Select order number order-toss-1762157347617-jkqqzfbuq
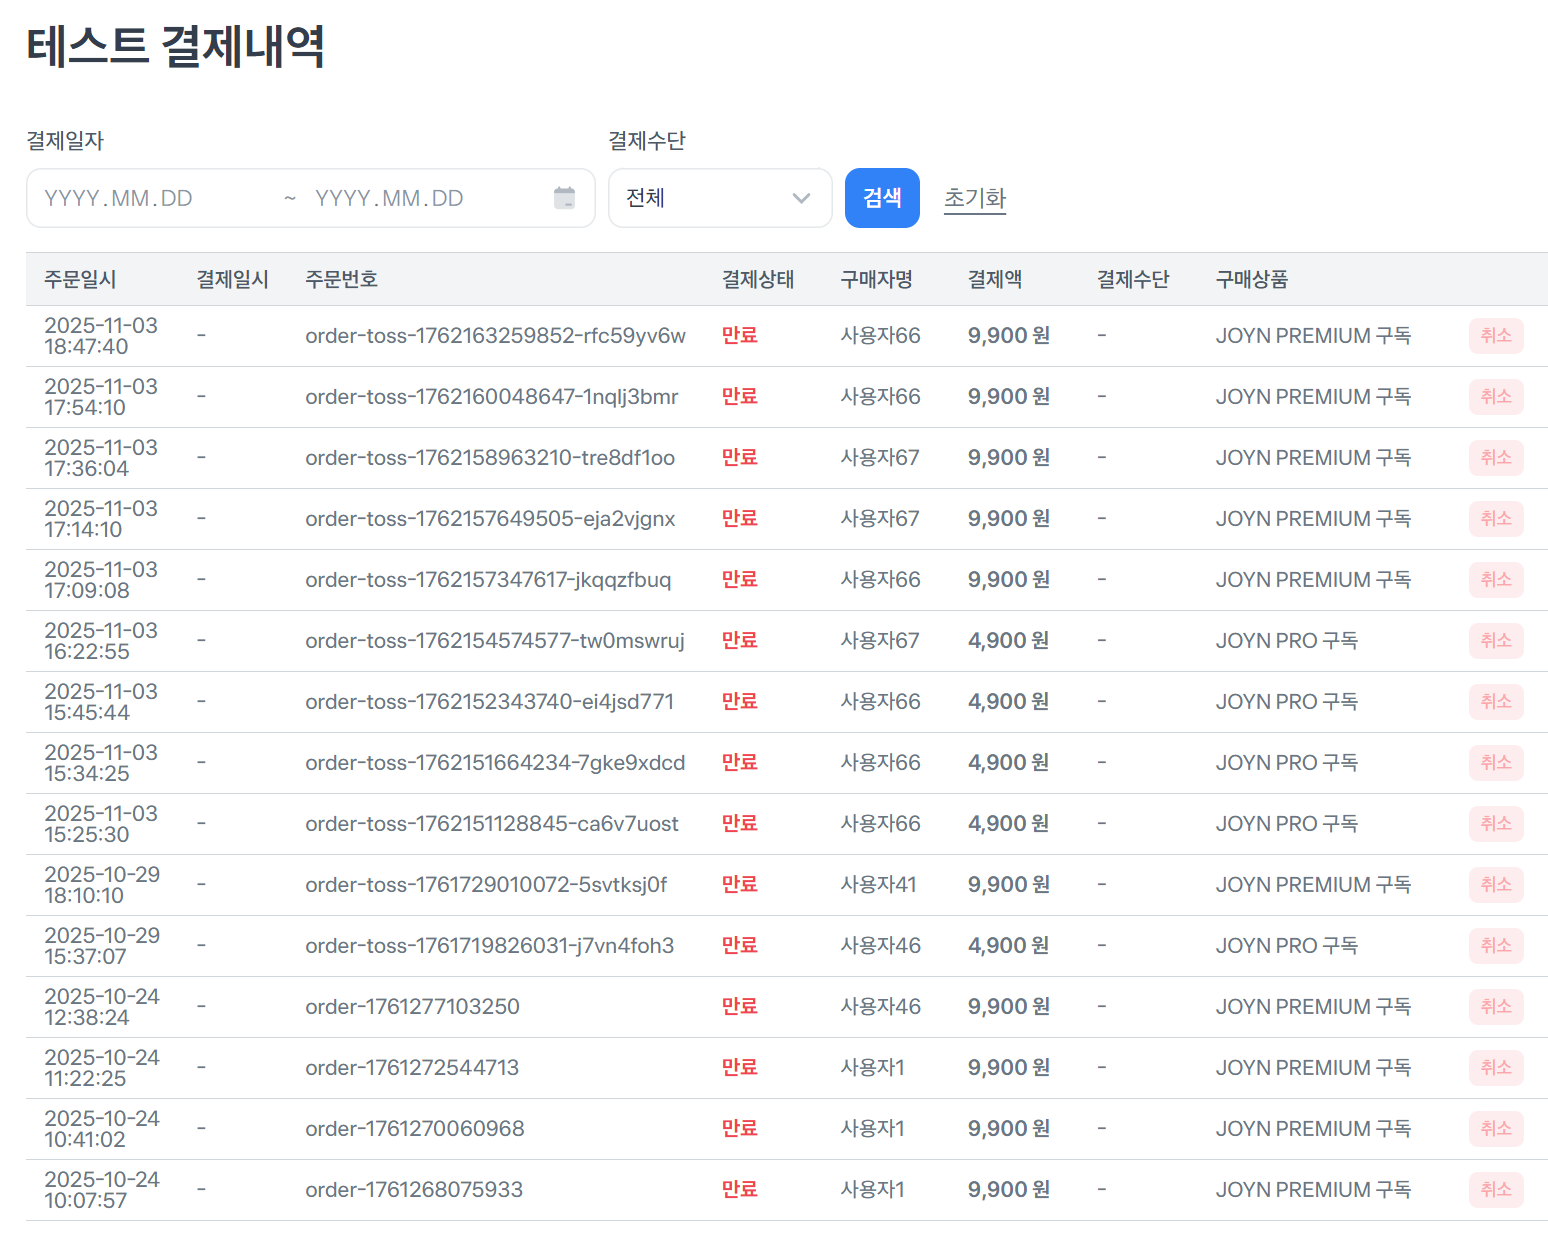Viewport: 1548px width, 1239px height. click(488, 580)
